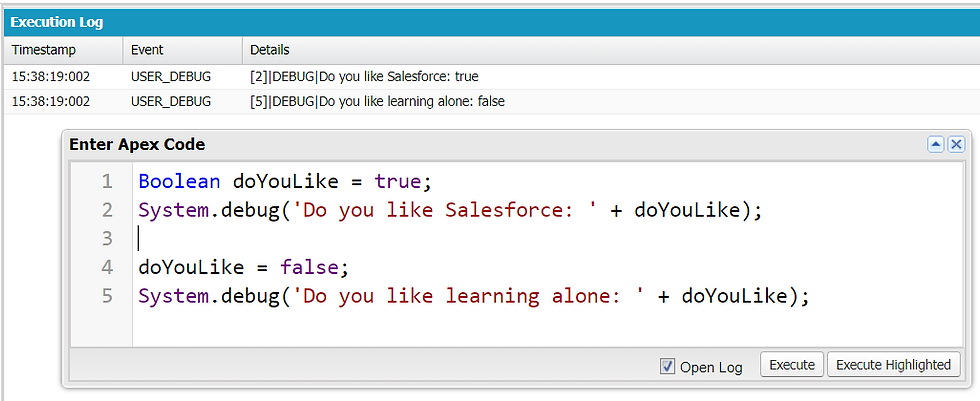Place the cursor in the 'Boolean doYouLike = true;' line
The height and width of the screenshot is (401, 980).
coord(285,182)
